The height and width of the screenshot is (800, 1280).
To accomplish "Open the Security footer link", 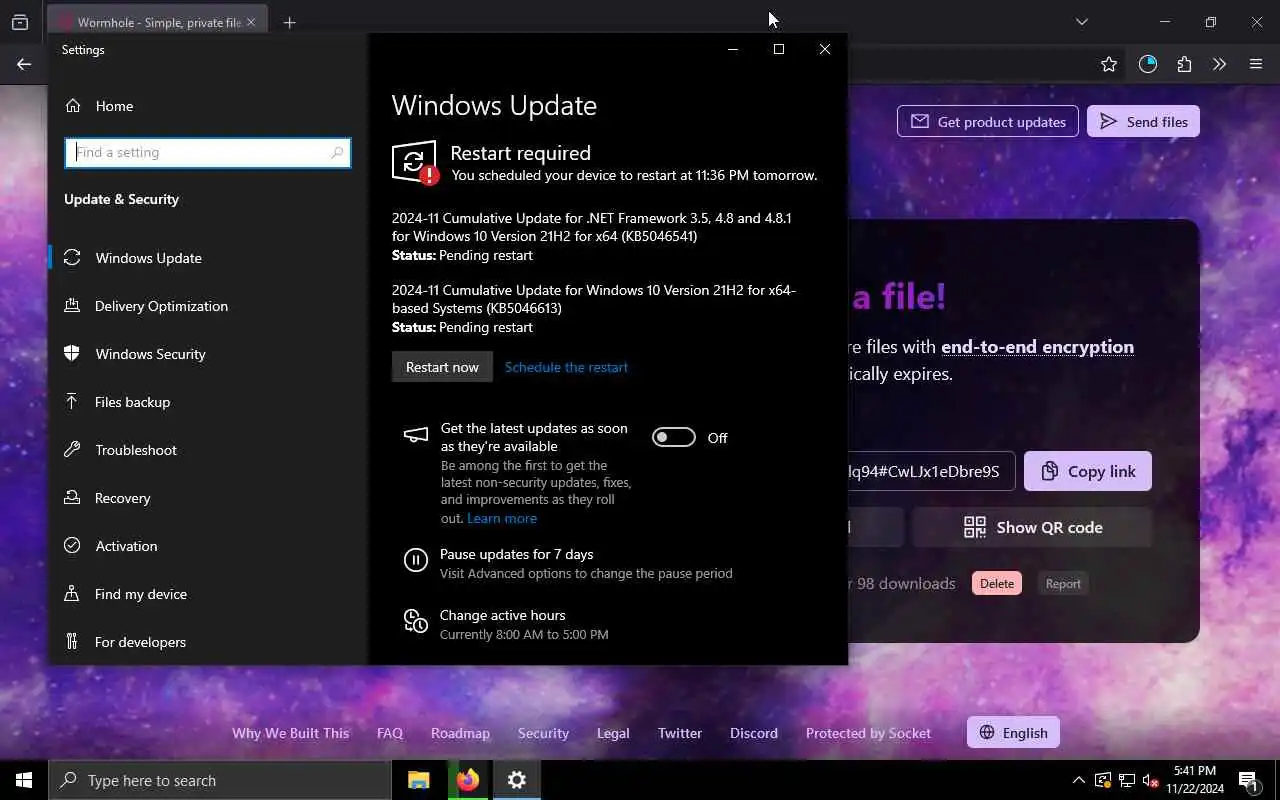I will point(543,733).
